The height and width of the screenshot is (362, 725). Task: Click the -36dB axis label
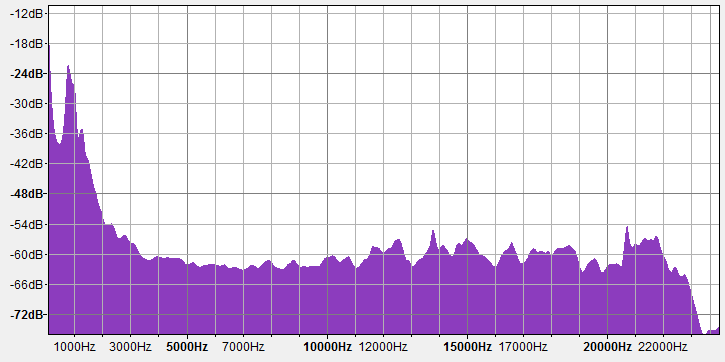point(26,134)
